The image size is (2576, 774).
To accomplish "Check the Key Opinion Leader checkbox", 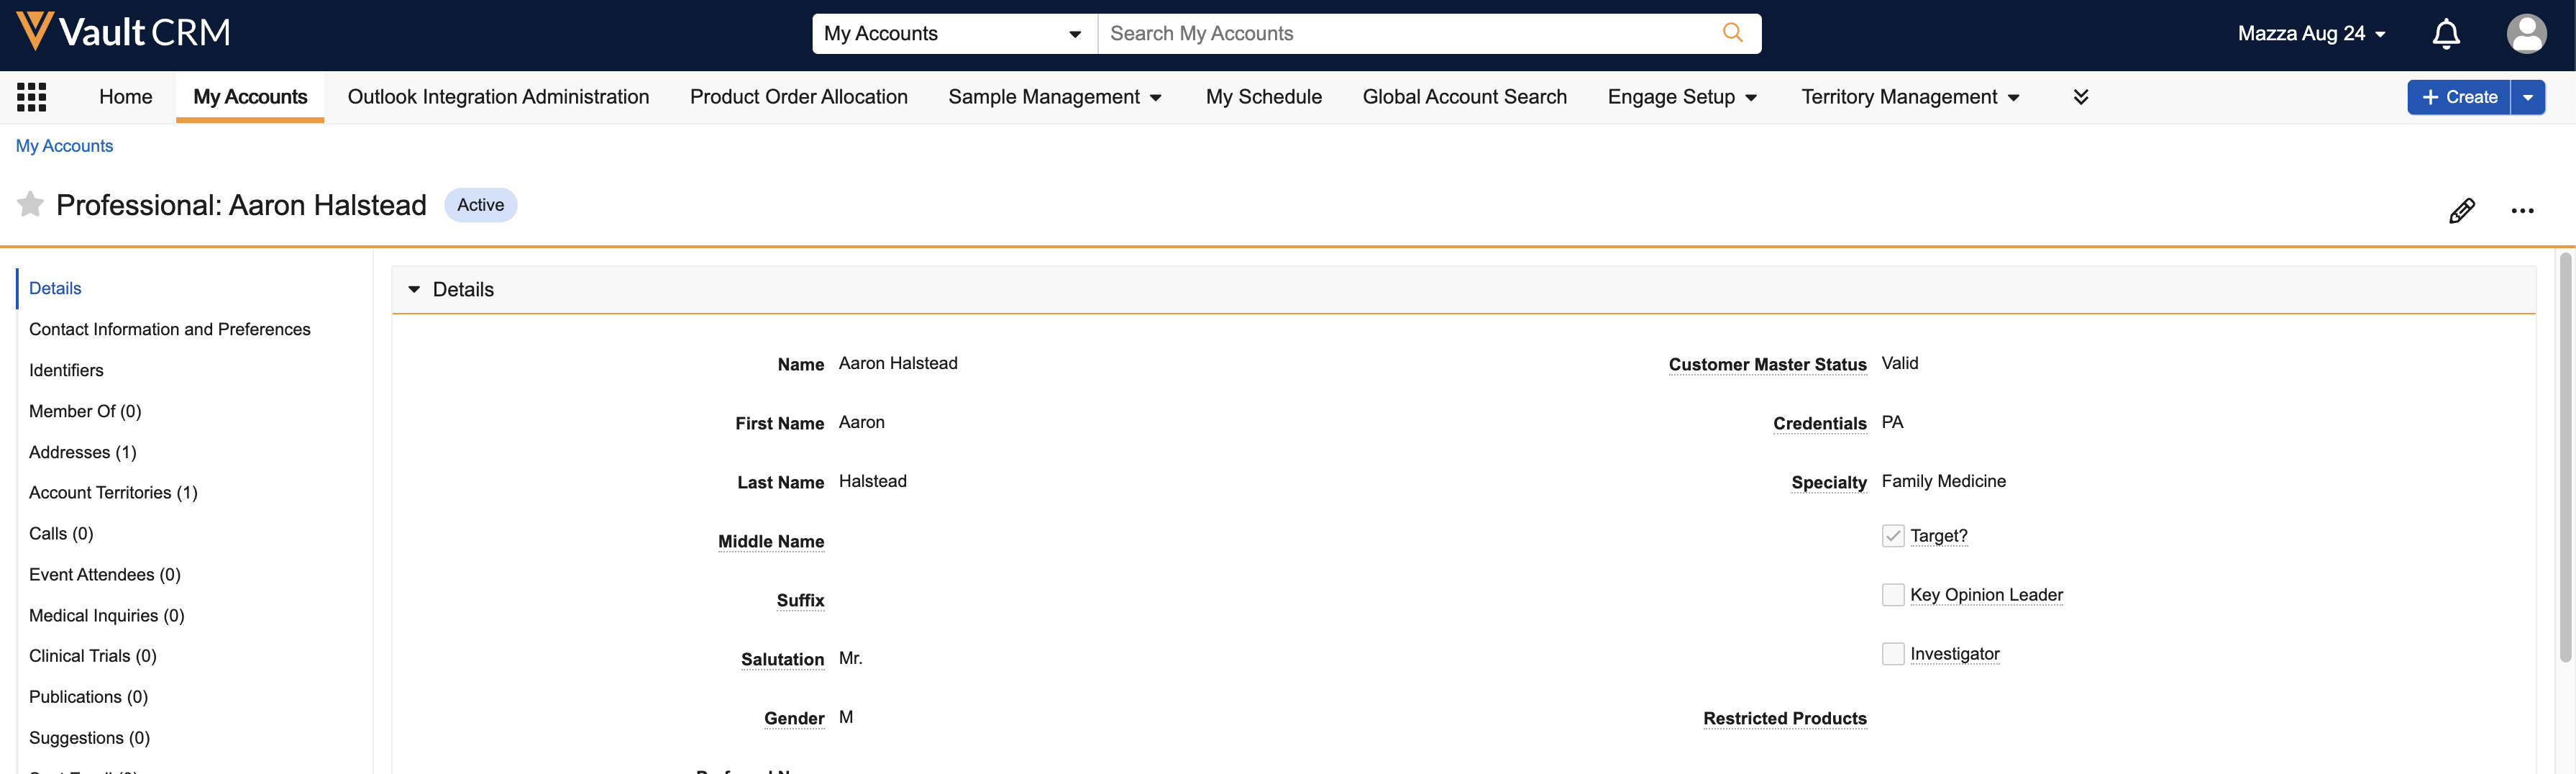I will coord(1892,595).
